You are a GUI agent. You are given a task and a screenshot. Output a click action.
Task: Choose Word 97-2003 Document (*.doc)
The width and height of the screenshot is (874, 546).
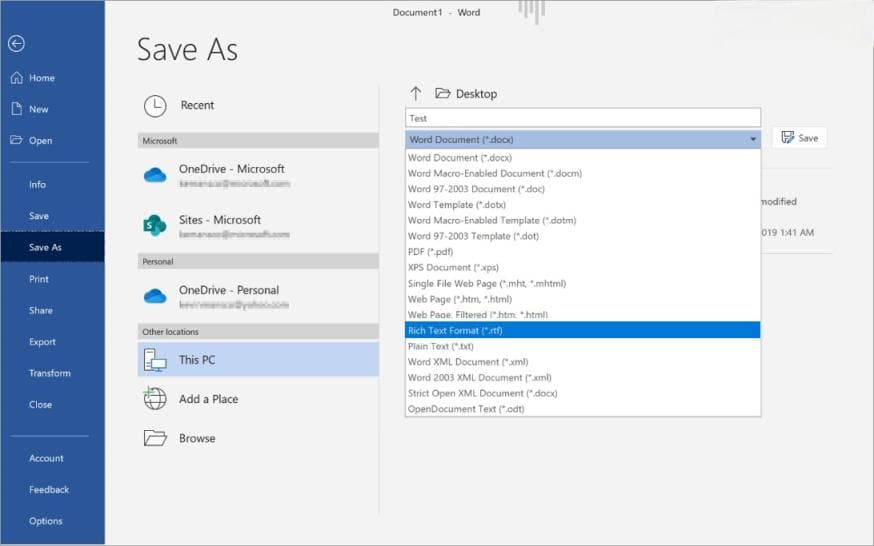tap(583, 189)
